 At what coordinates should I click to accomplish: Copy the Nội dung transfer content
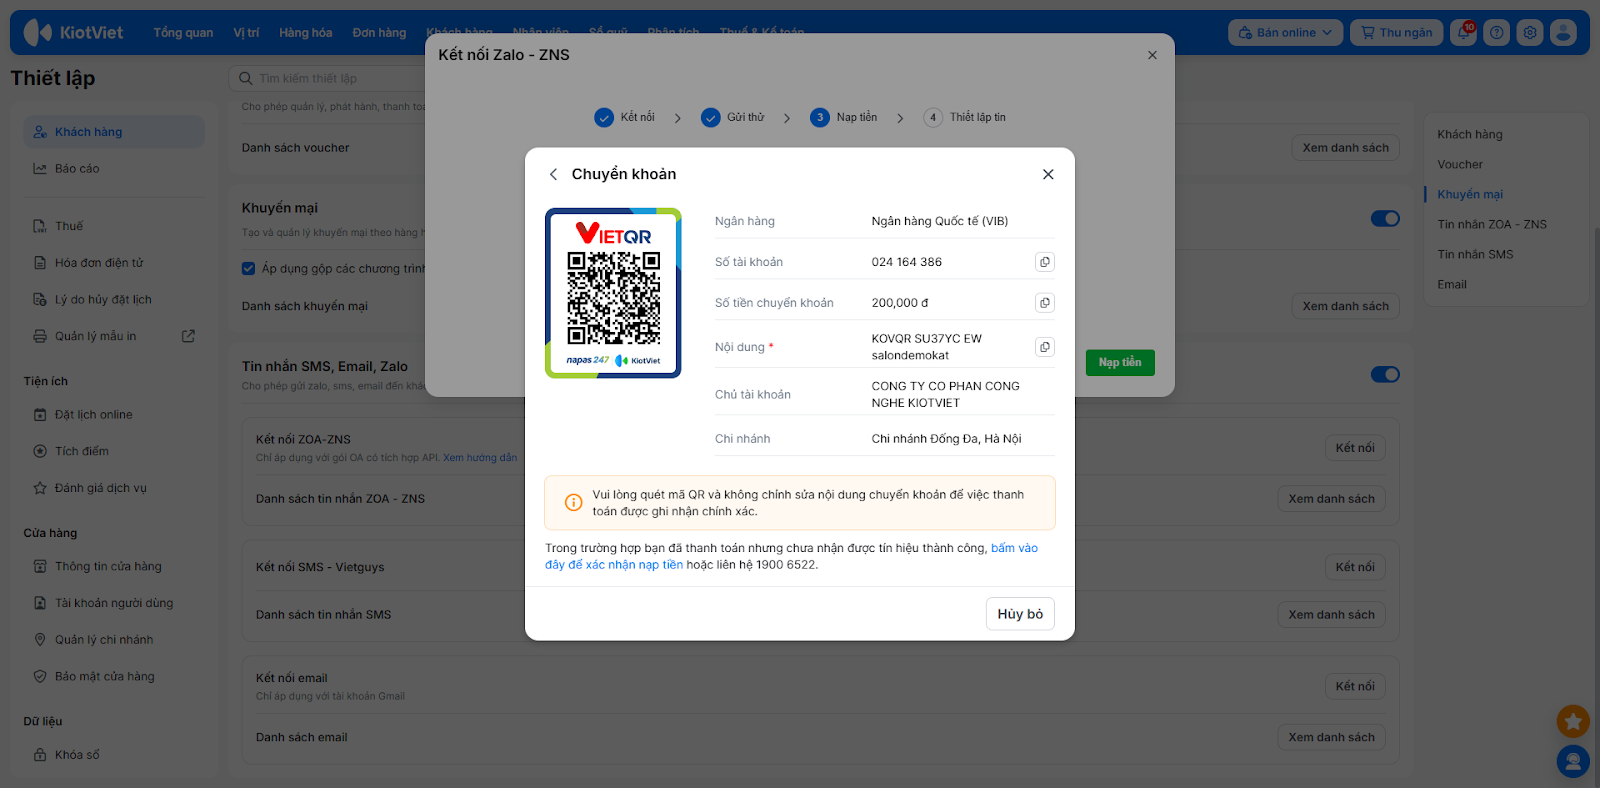(x=1044, y=347)
